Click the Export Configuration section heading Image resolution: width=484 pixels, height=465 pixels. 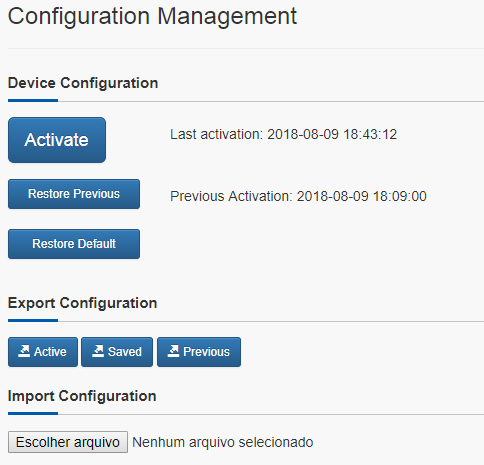point(82,303)
